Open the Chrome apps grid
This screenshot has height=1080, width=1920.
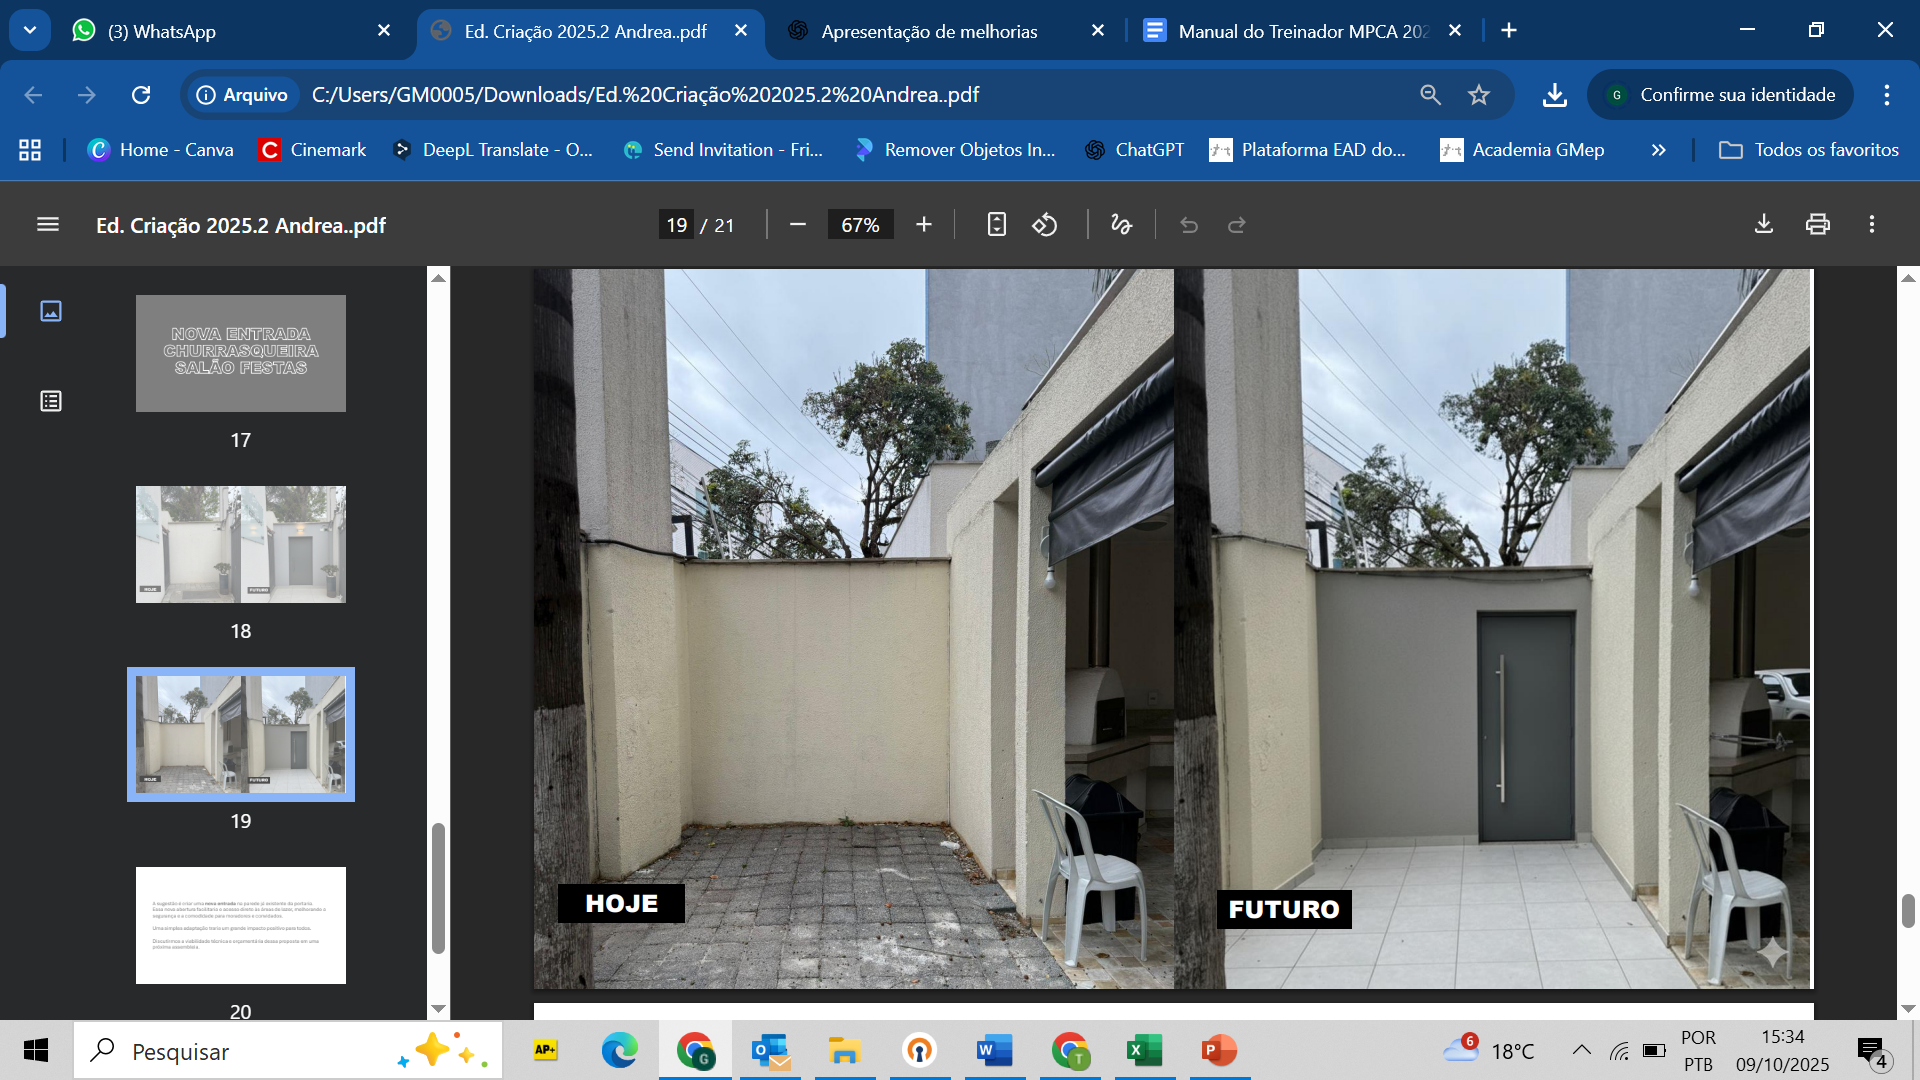tap(30, 150)
